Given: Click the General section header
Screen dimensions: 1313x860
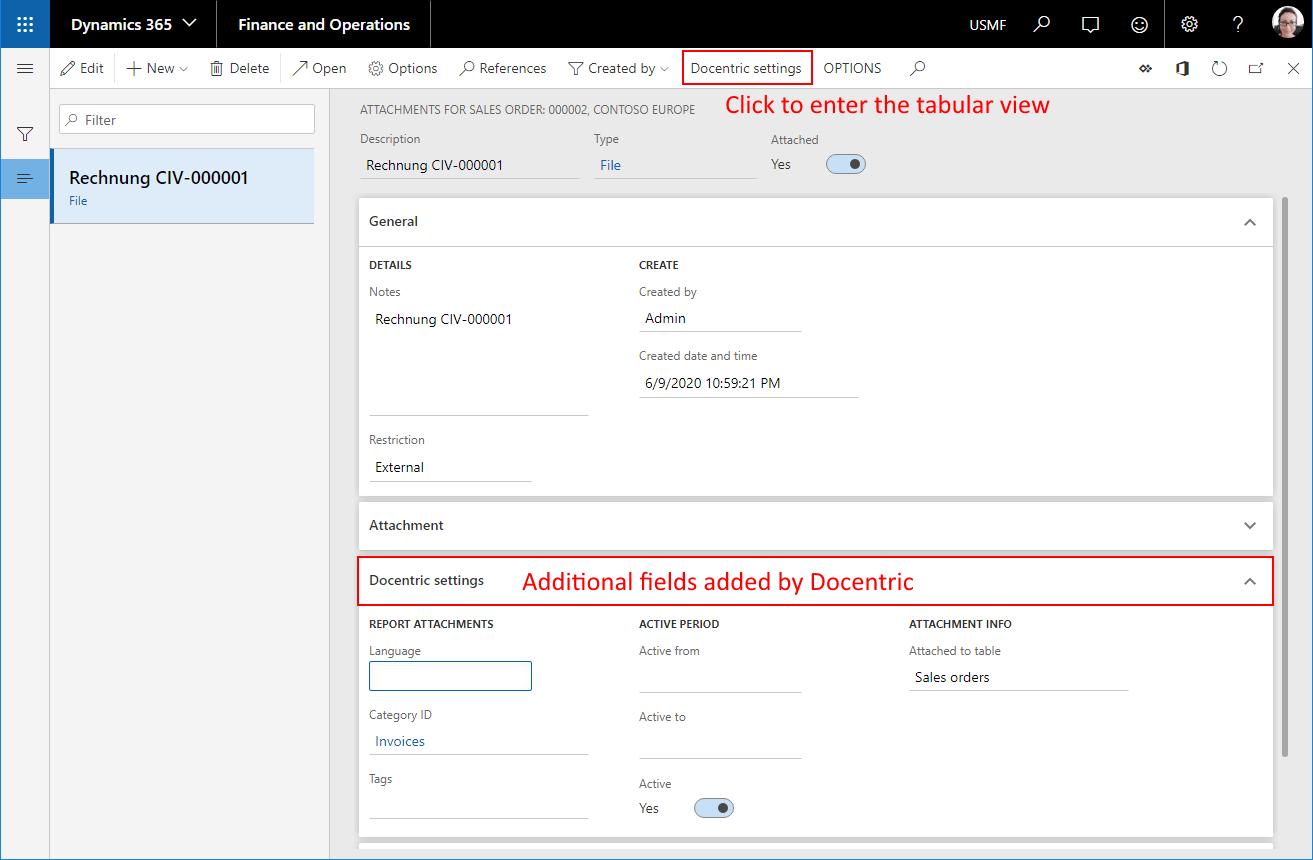Looking at the screenshot, I should 816,222.
